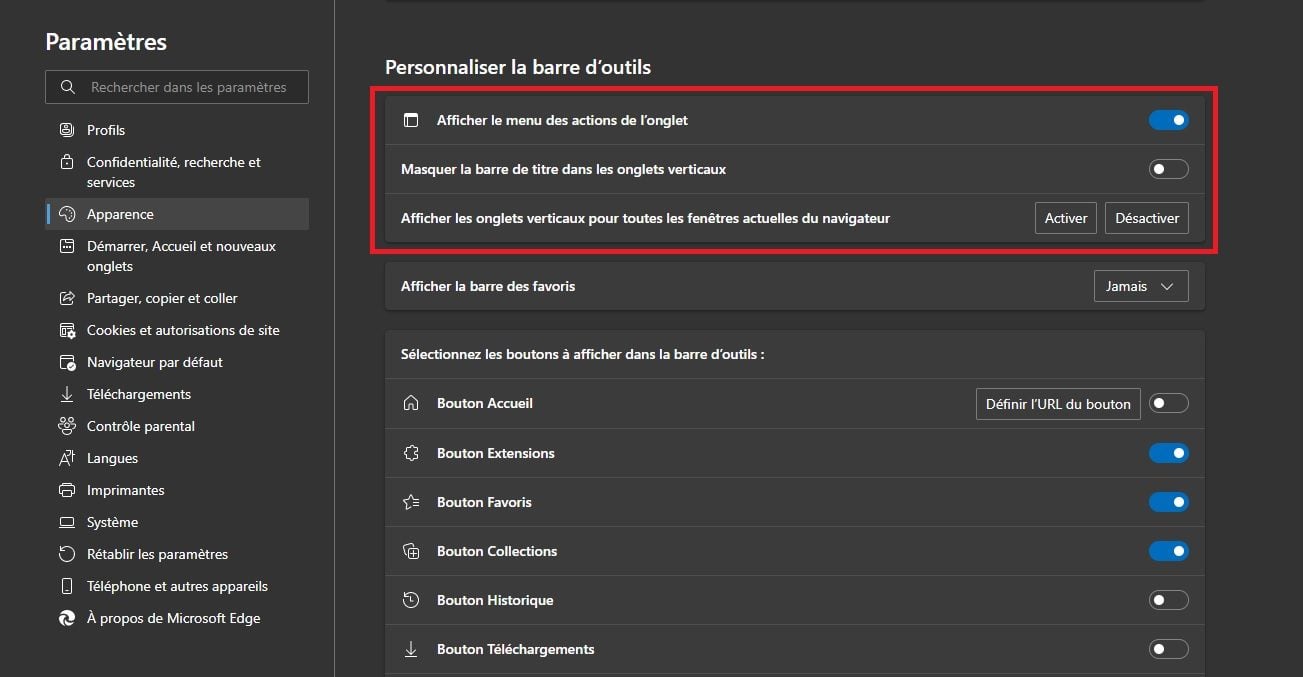Open the favorites bar Jamais dropdown

pos(1140,286)
